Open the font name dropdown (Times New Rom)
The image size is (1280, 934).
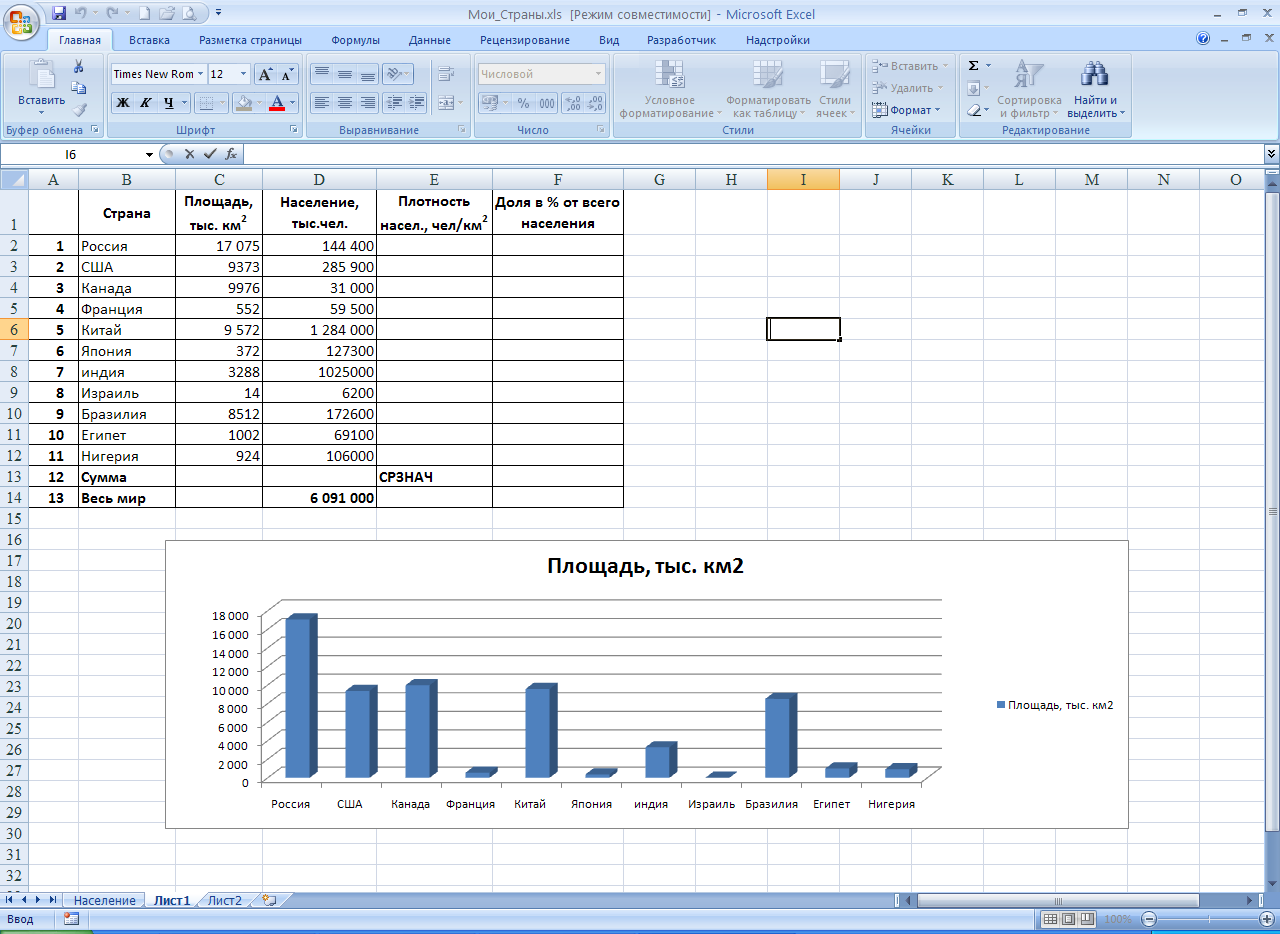pos(200,74)
